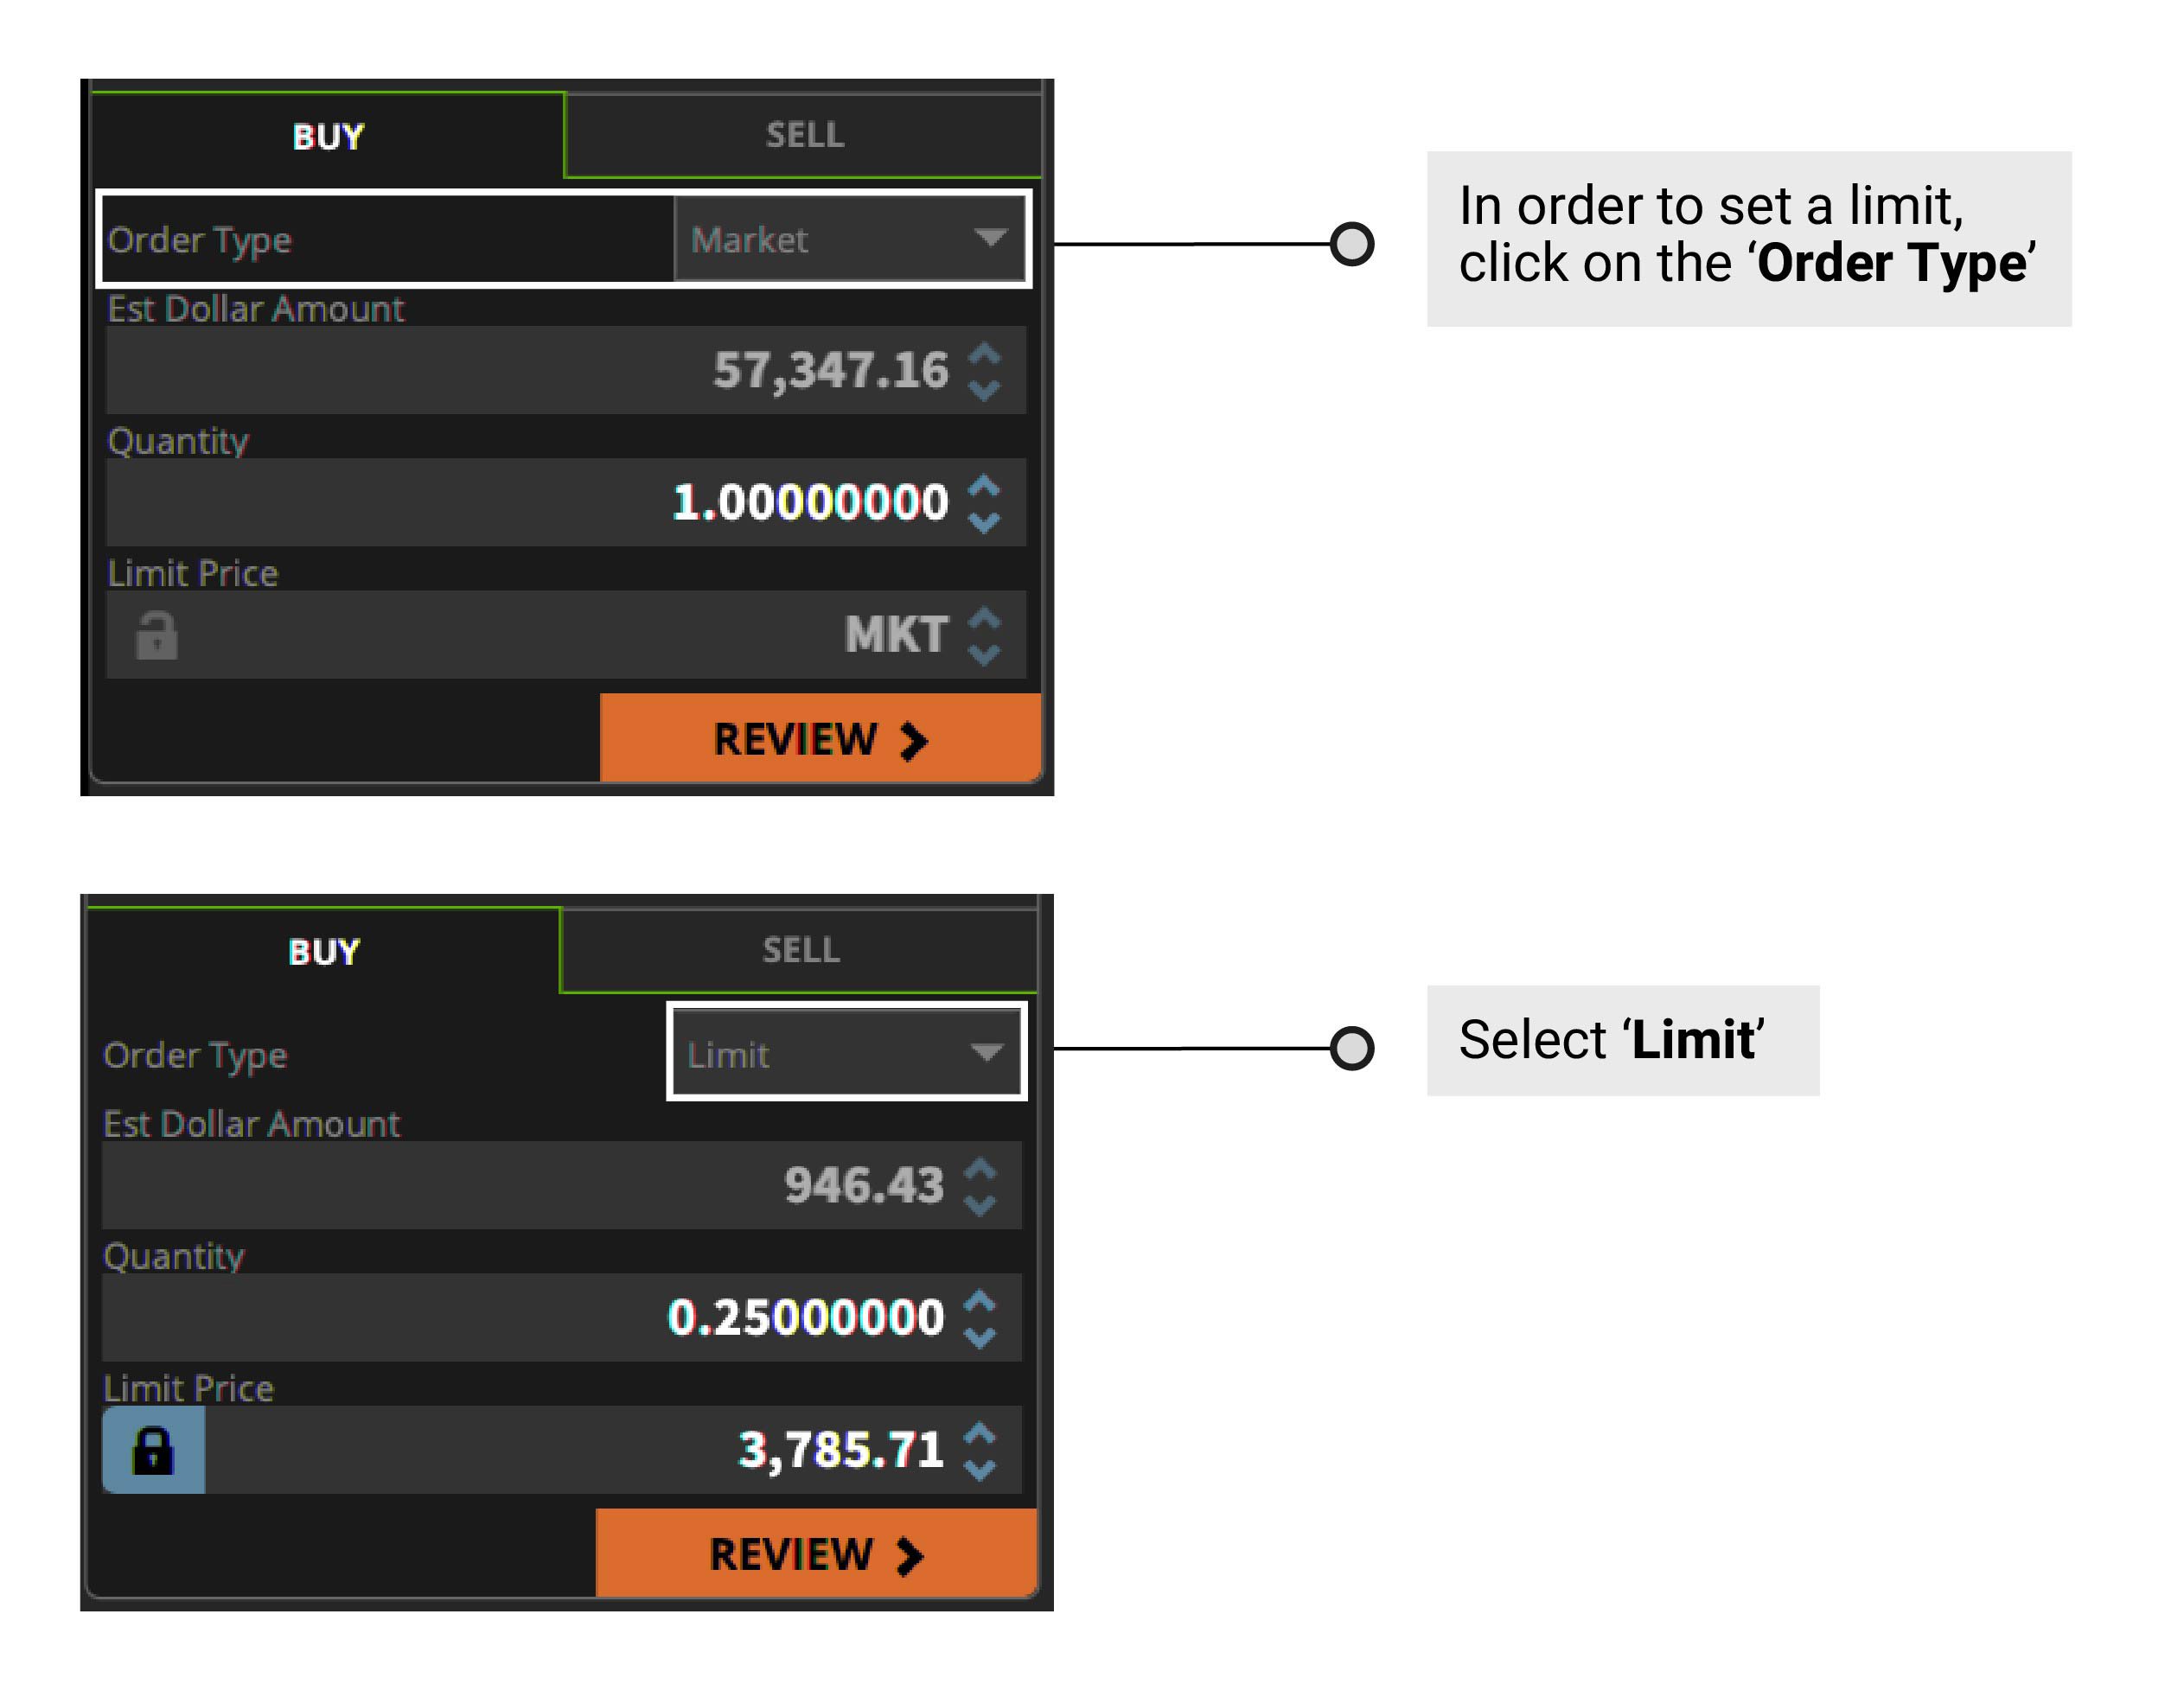
Task: Decrease 946.43 dollar amount down arrow
Action: [981, 1205]
